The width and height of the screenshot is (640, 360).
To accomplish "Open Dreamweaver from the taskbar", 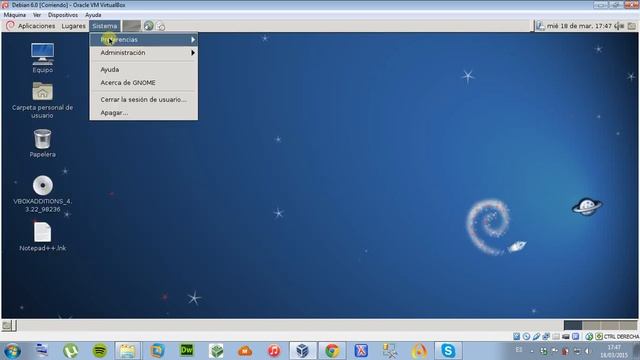I will [187, 351].
